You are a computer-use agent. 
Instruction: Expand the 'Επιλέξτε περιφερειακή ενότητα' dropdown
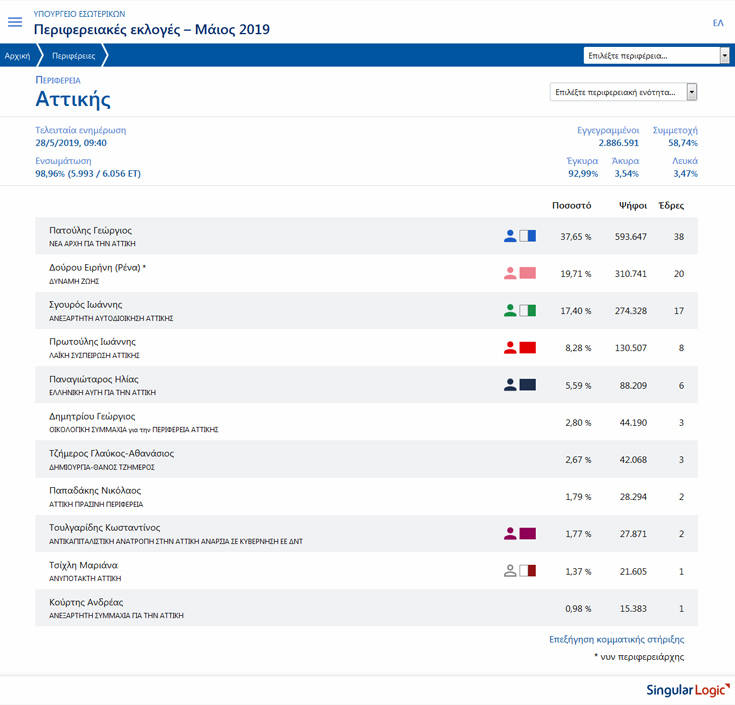click(616, 92)
